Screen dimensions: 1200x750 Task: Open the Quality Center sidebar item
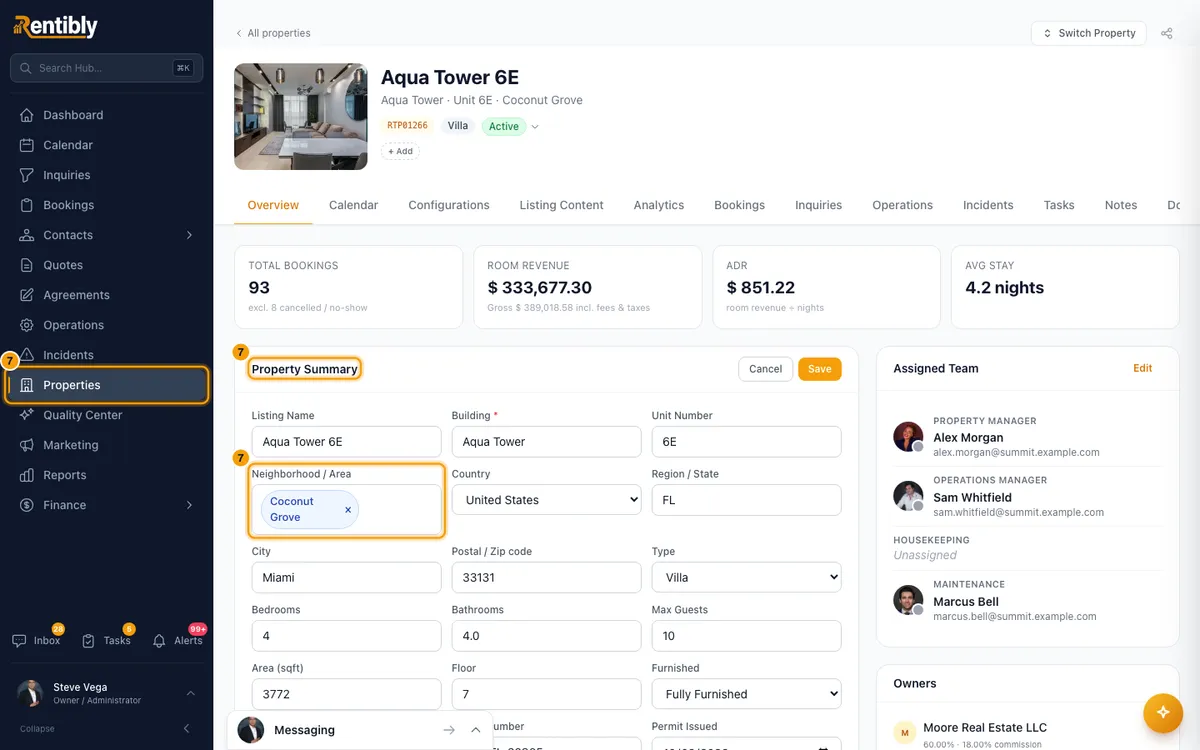pos(107,415)
